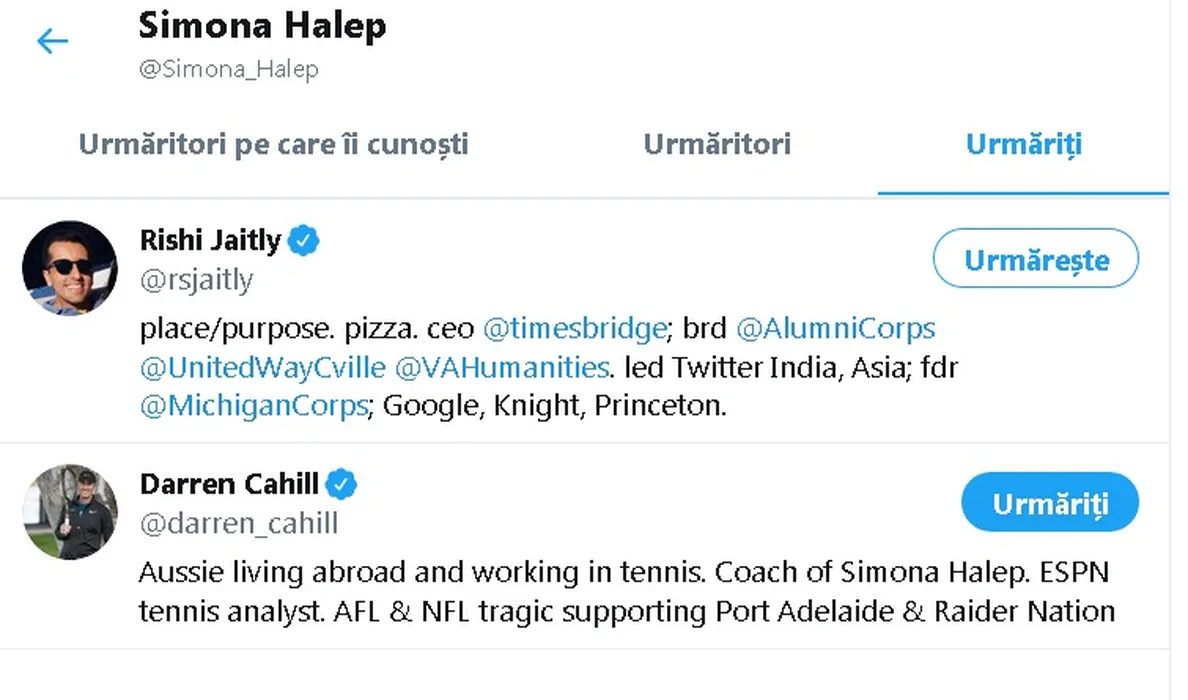Open Darren Cahill's profile photo
This screenshot has height=700, width=1188.
pyautogui.click(x=70, y=511)
